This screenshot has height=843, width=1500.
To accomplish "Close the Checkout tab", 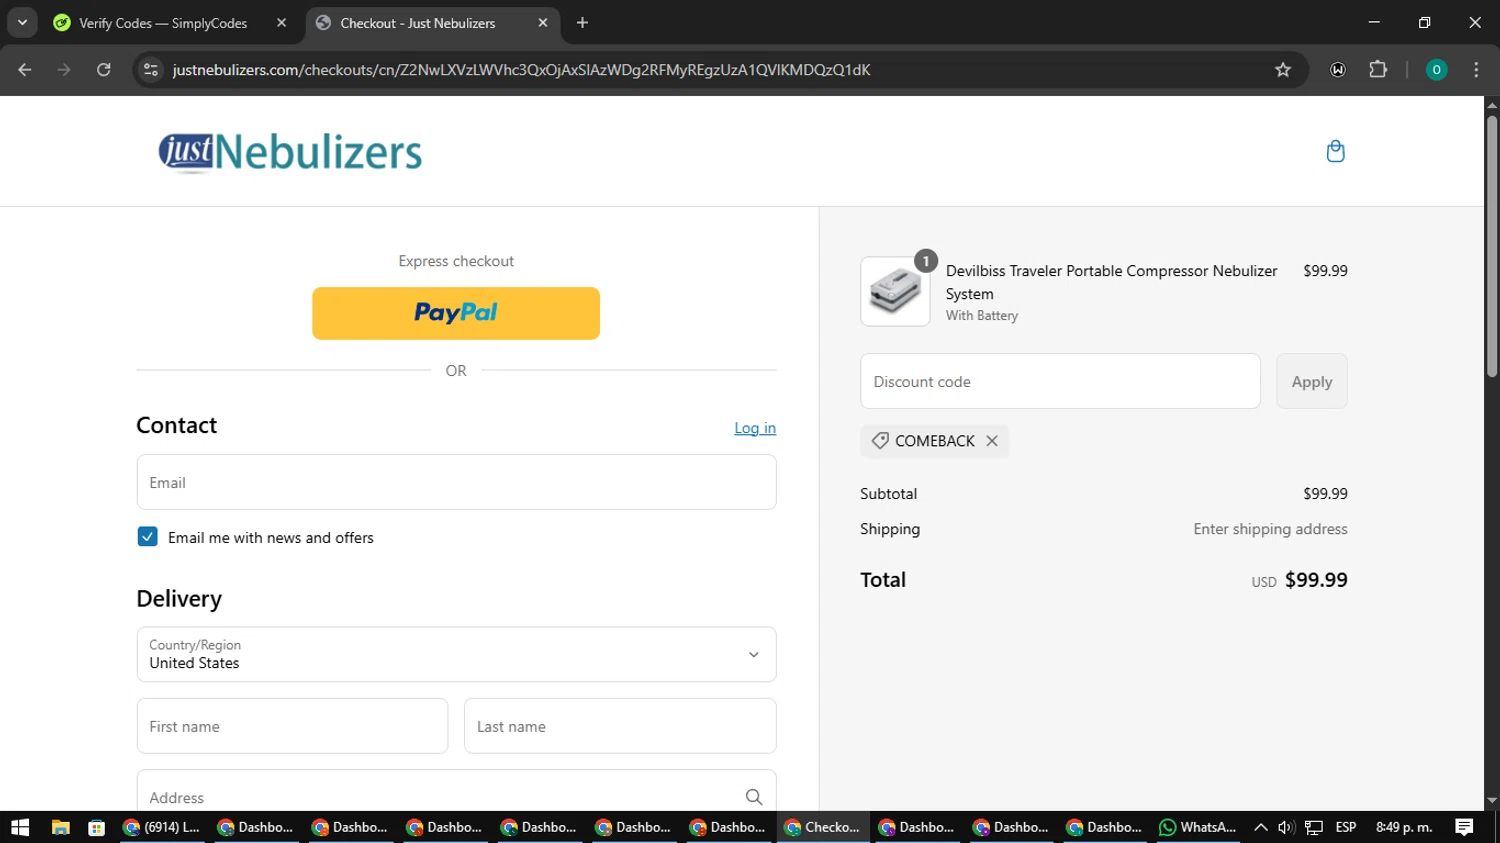I will [543, 23].
